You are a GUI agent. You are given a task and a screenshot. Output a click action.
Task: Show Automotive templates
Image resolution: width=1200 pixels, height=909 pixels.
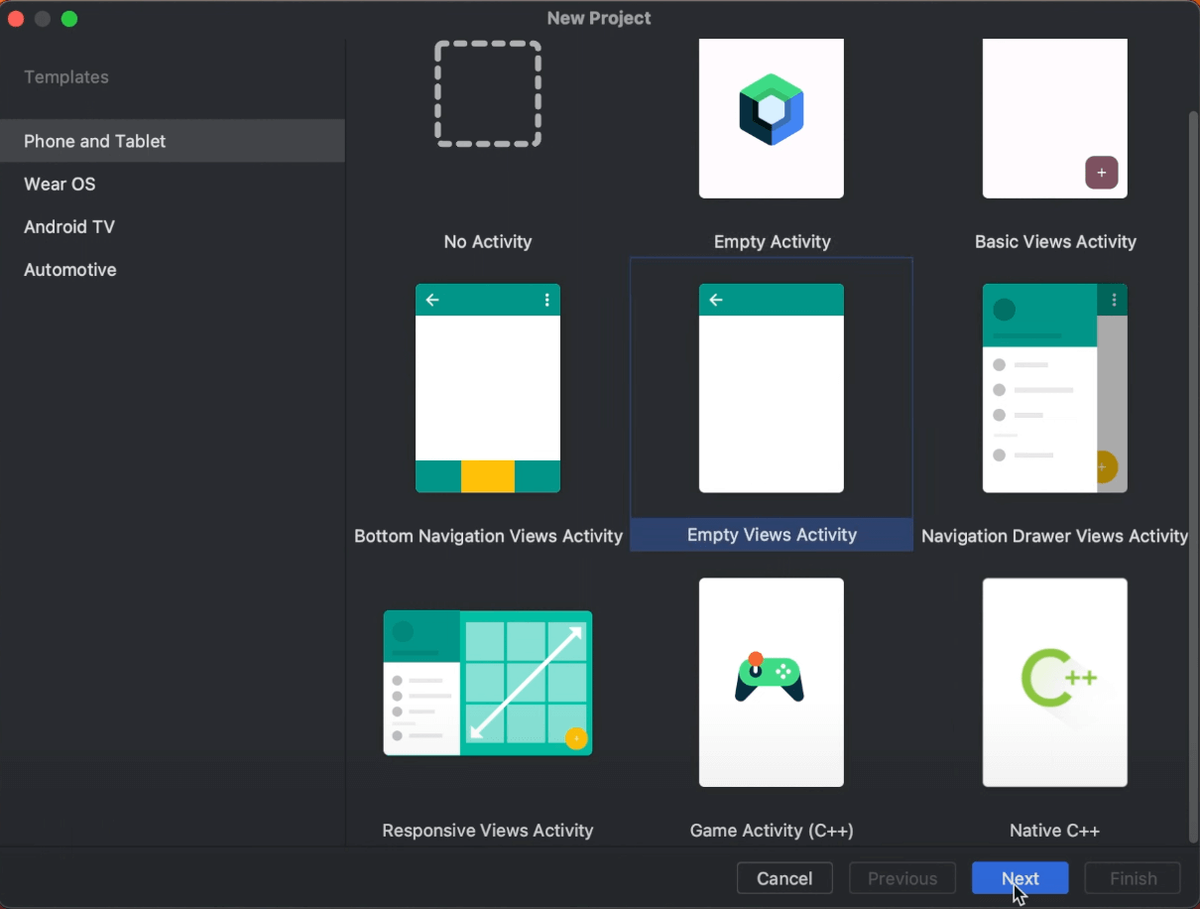172,270
